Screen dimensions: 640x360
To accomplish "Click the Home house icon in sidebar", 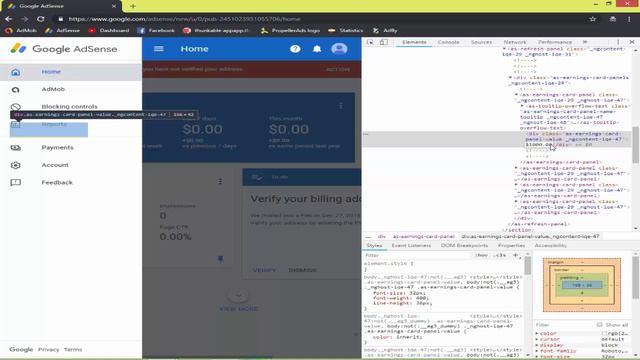I will [16, 72].
